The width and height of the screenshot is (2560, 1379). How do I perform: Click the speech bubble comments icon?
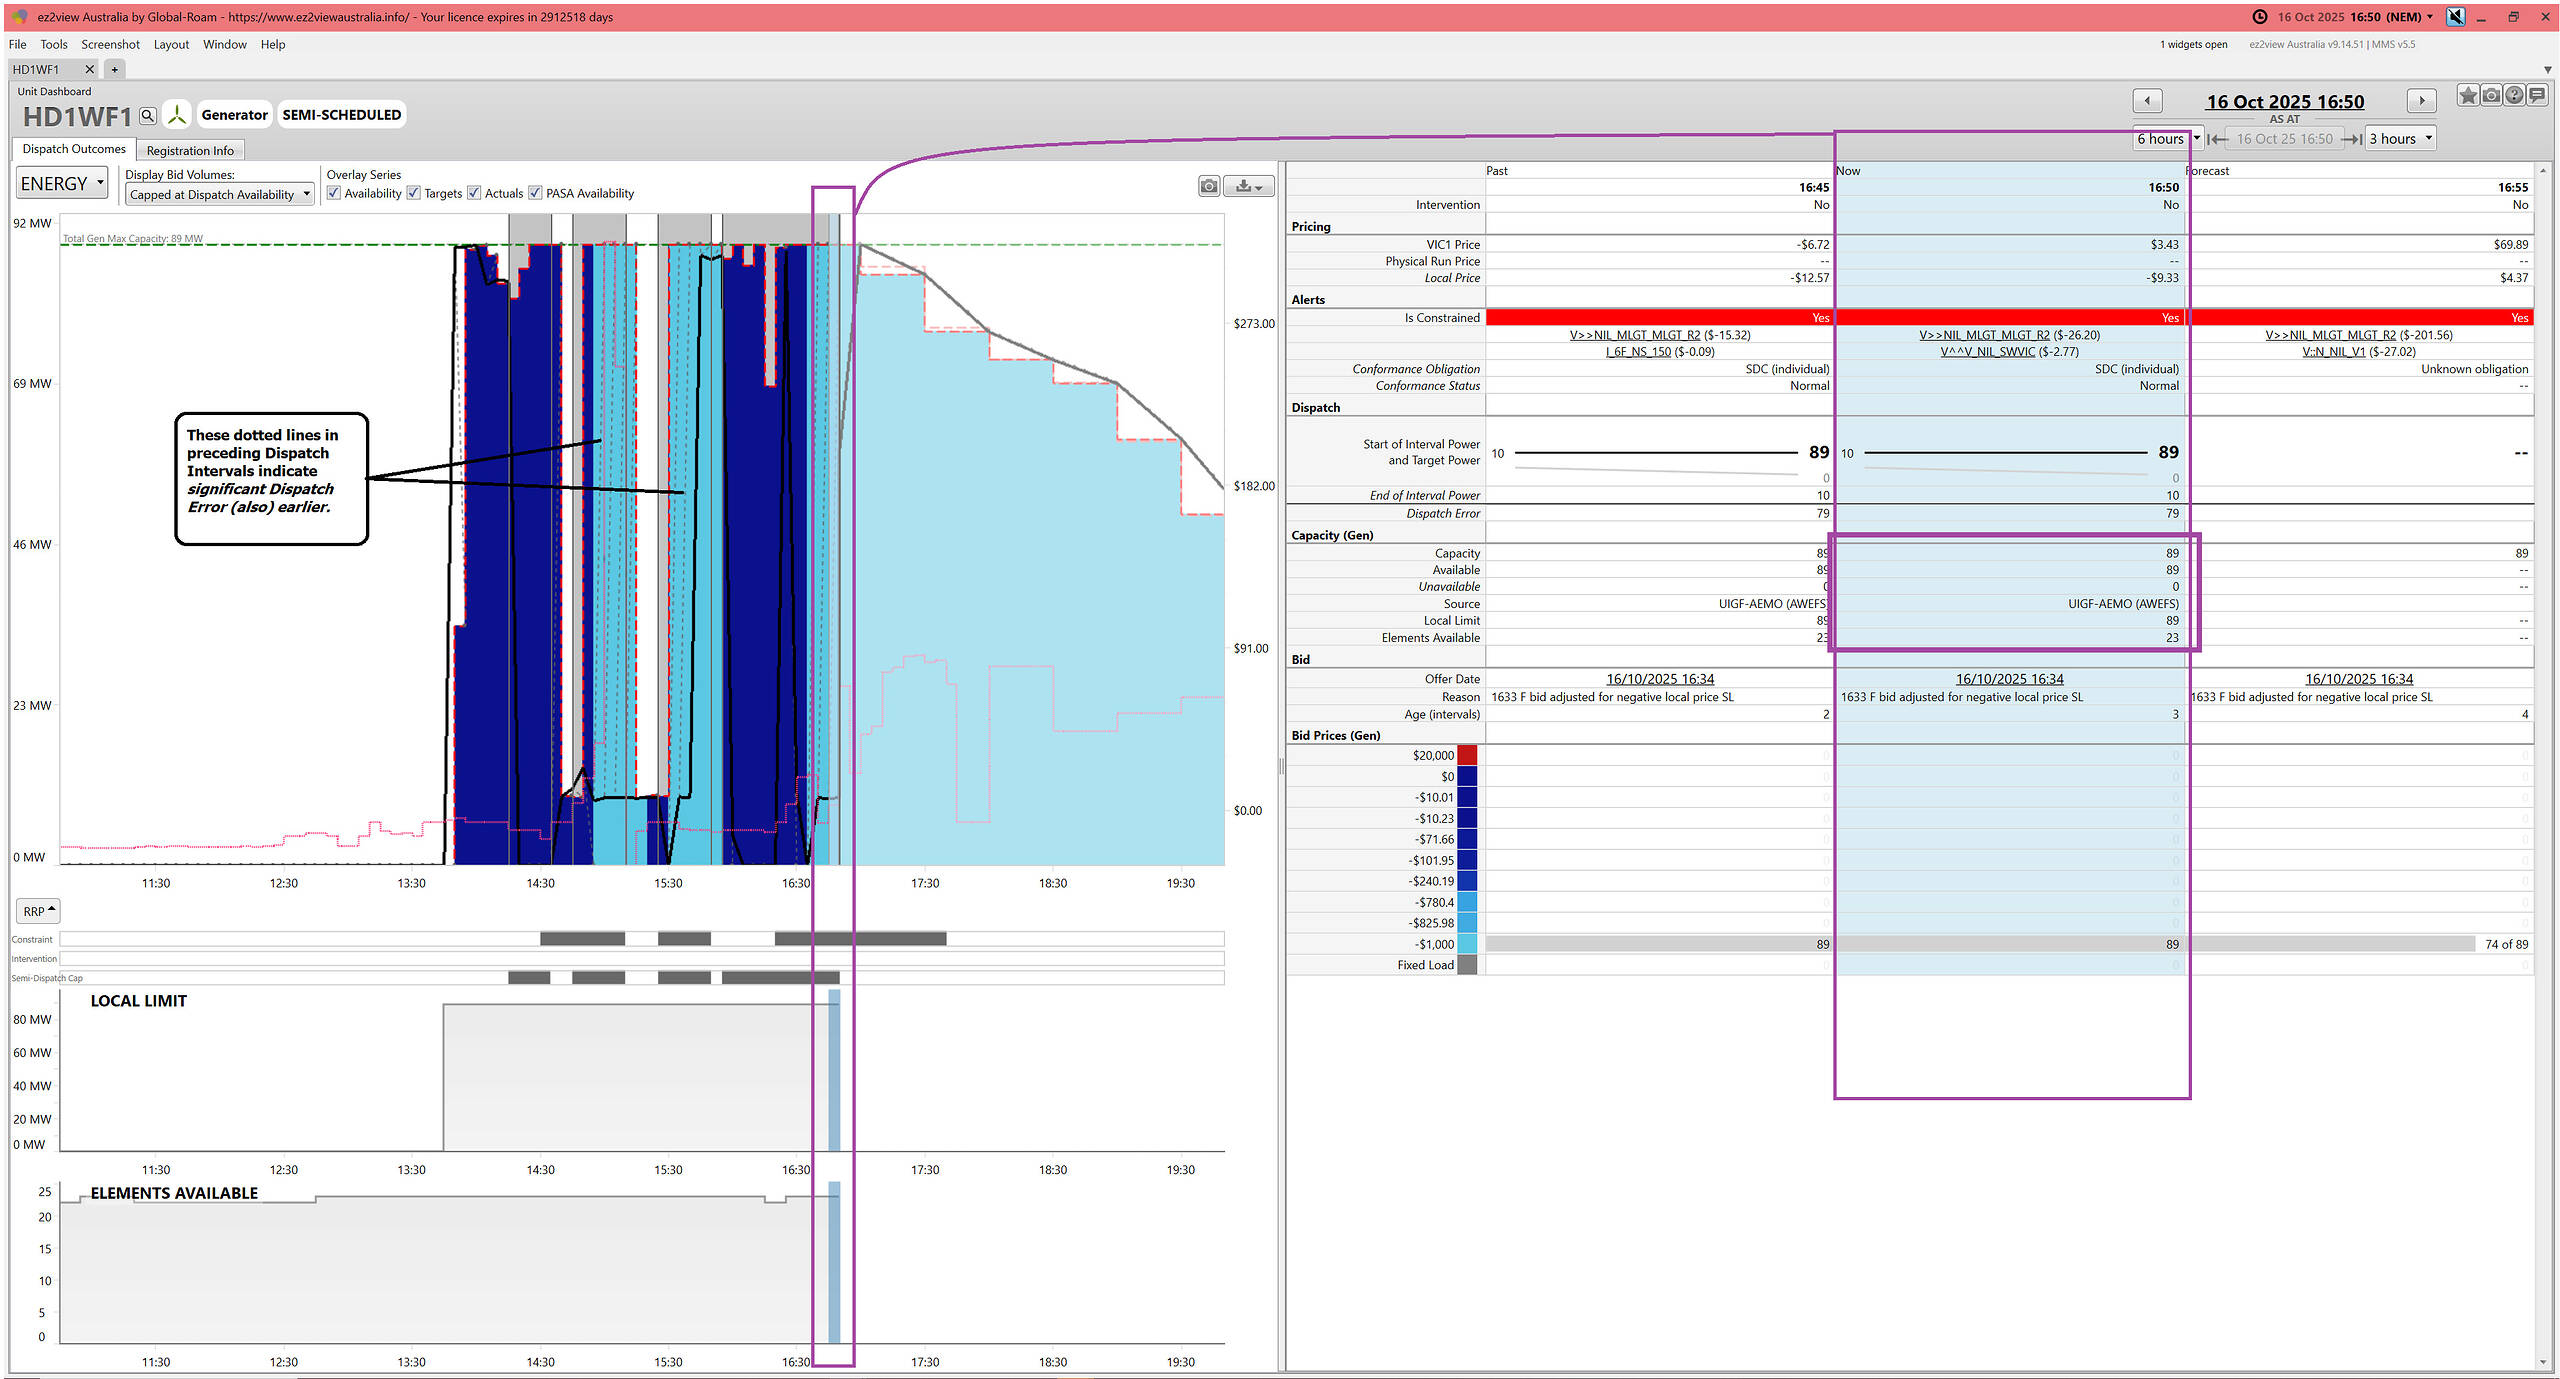(x=2537, y=96)
